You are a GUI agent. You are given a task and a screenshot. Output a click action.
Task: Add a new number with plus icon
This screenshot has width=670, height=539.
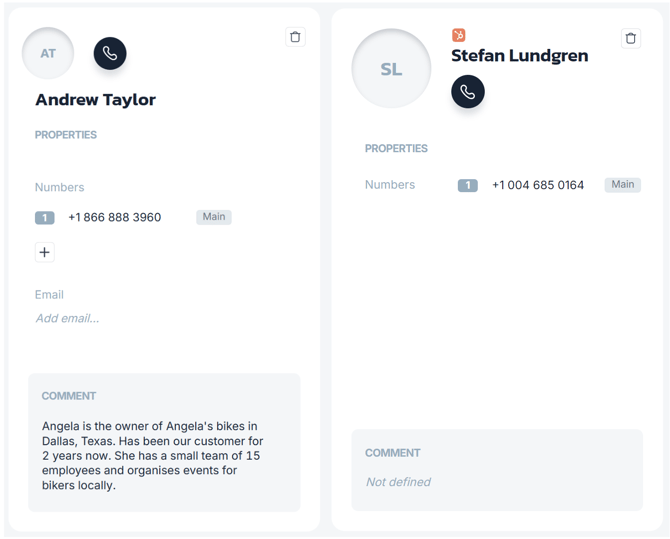pos(44,252)
